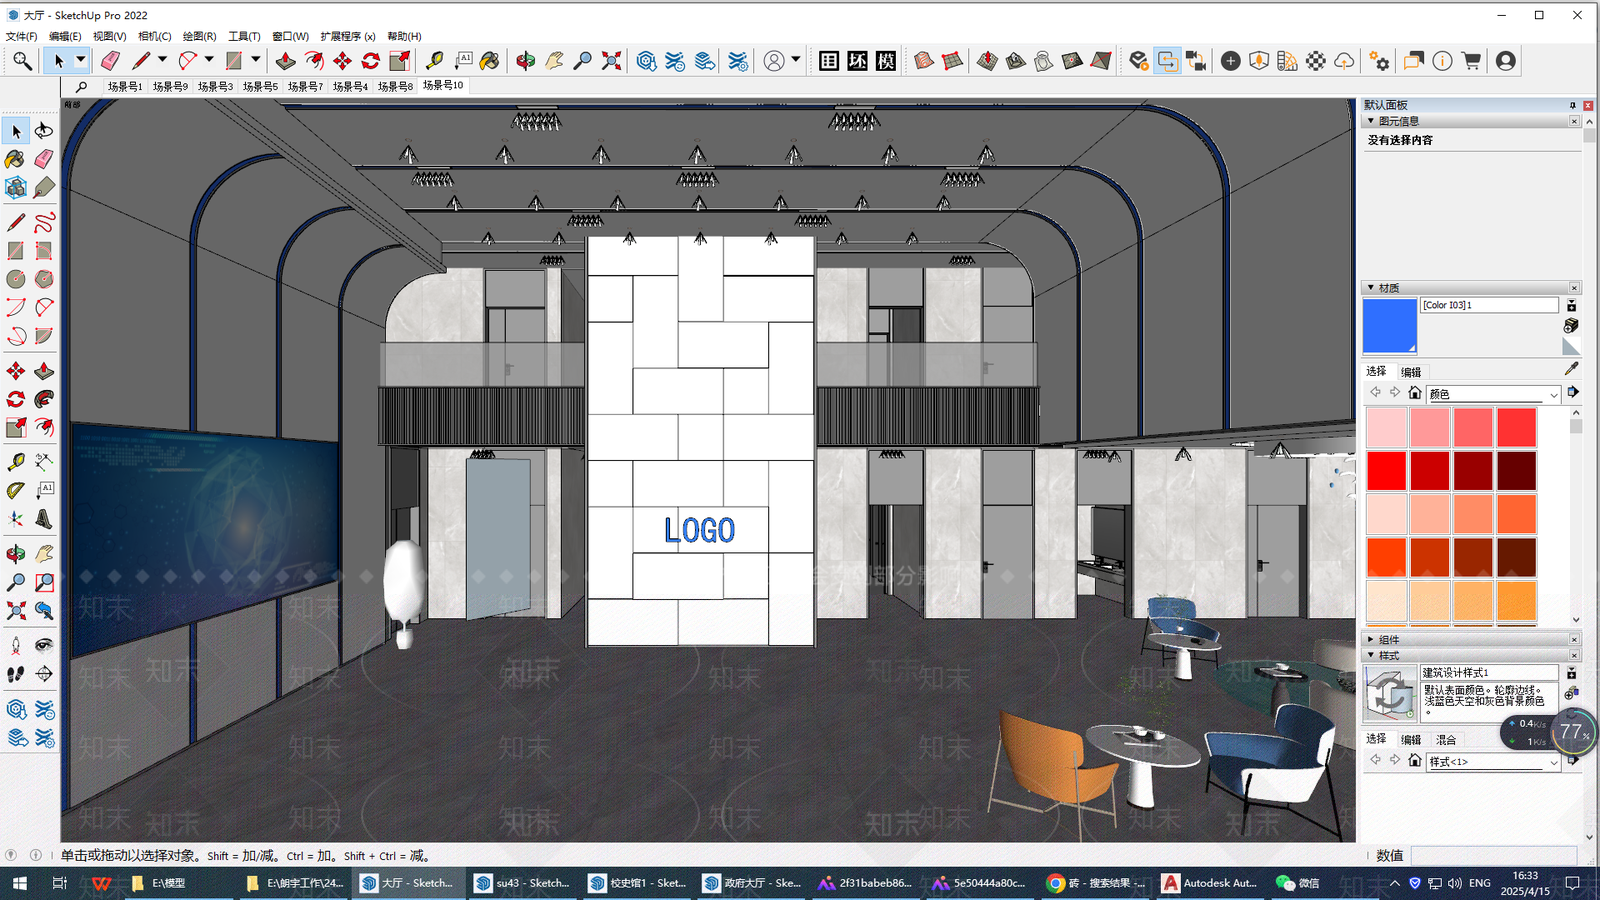1600x900 pixels.
Task: Open the 文件(F) menu
Action: [22, 36]
